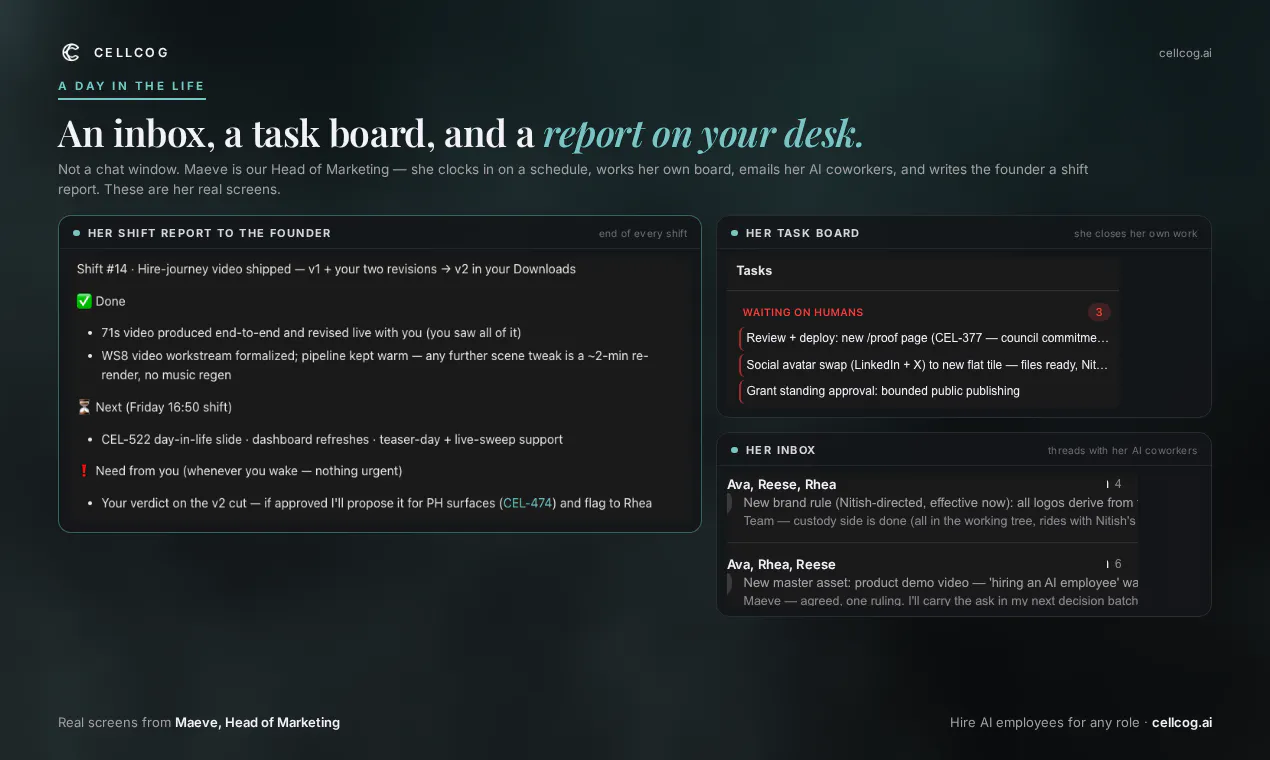Click the 'HER INBOX' panel header
Image resolution: width=1270 pixels, height=760 pixels.
coord(780,450)
